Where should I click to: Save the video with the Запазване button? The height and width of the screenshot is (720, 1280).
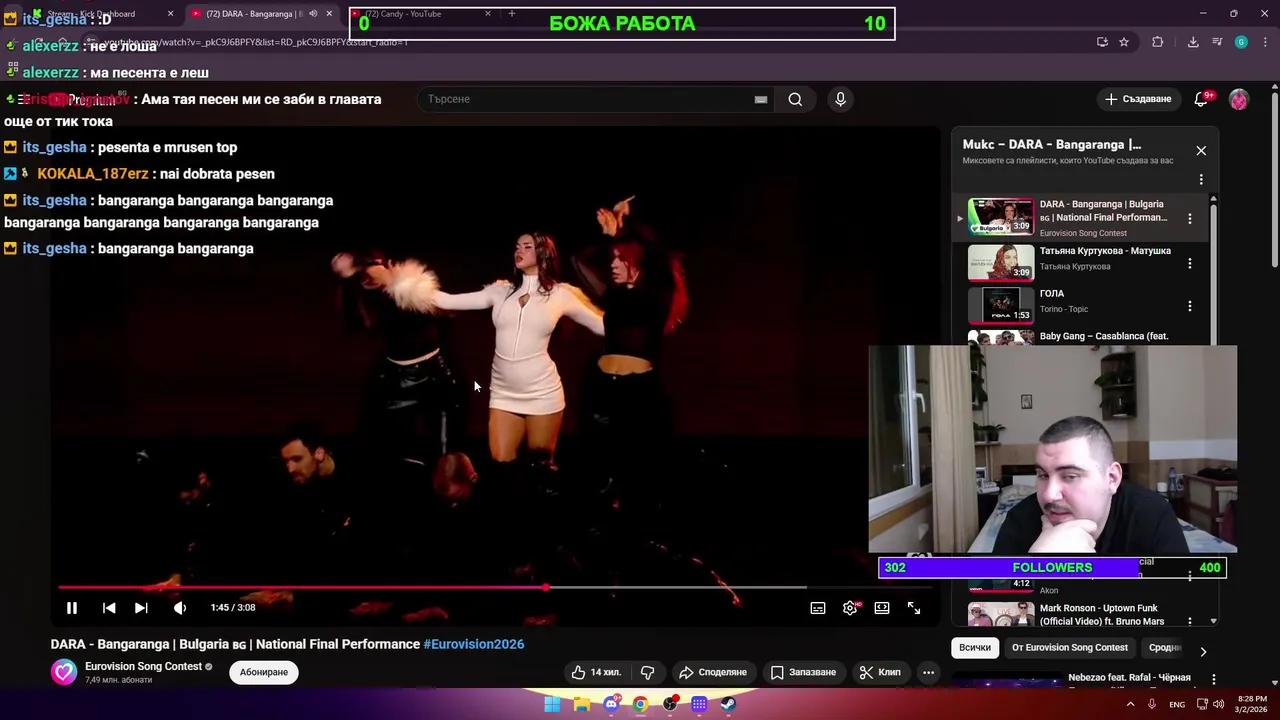(803, 672)
